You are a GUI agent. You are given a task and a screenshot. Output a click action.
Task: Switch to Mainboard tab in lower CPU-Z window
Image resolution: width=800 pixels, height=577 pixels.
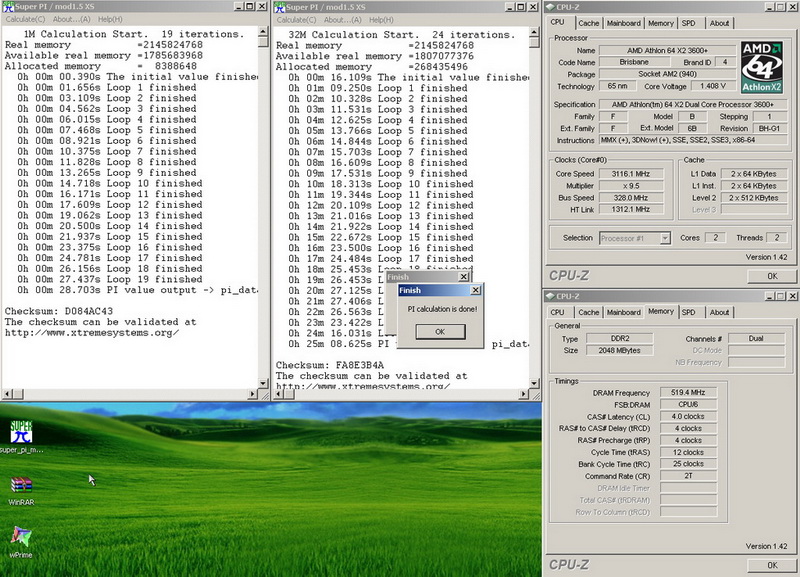point(623,312)
